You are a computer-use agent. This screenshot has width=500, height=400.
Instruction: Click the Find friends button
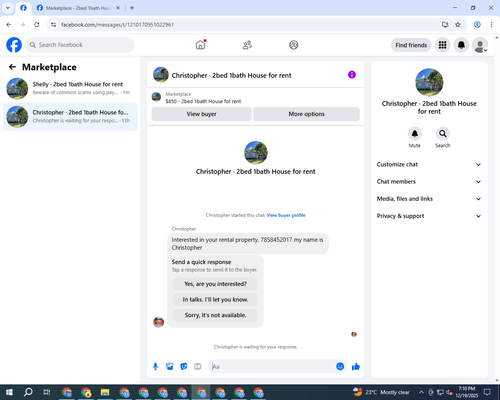click(411, 45)
